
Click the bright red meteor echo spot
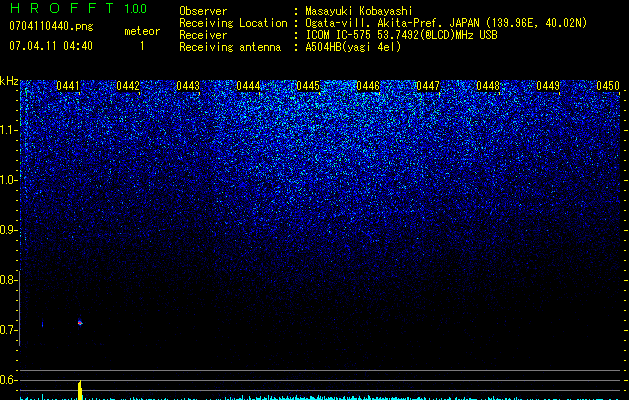click(x=80, y=322)
